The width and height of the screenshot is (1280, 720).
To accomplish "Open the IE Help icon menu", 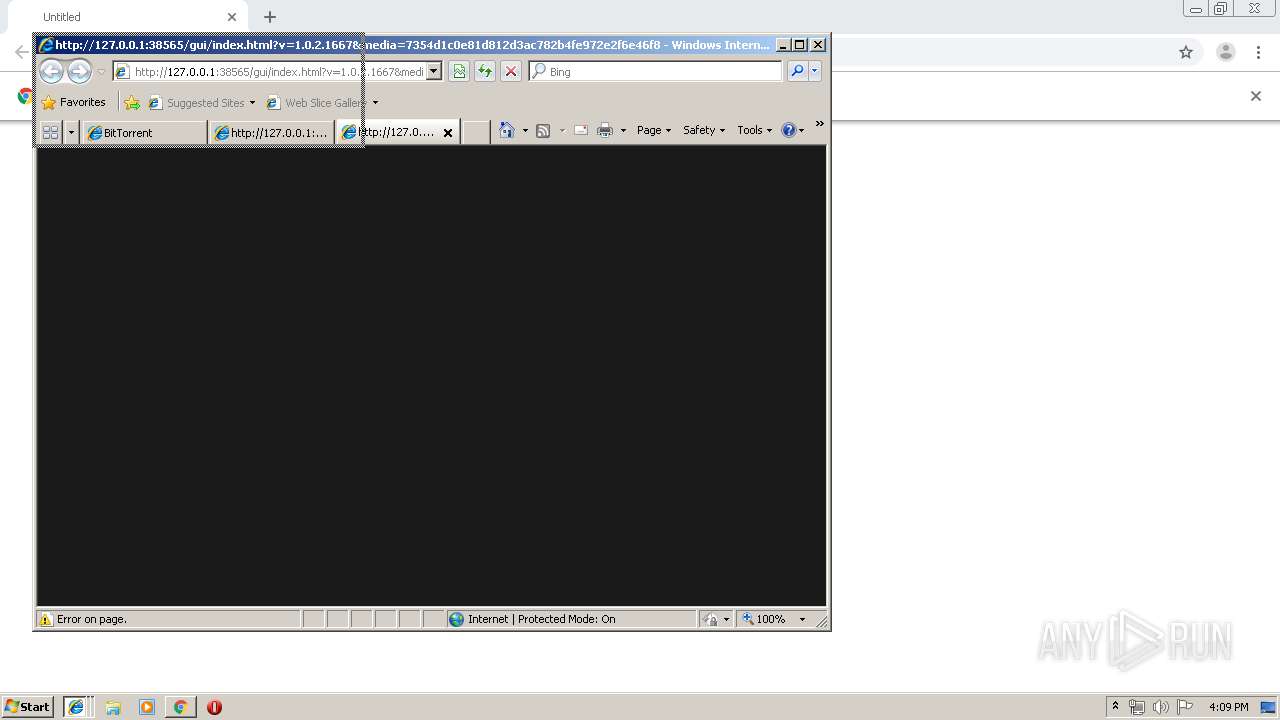I will pyautogui.click(x=793, y=130).
